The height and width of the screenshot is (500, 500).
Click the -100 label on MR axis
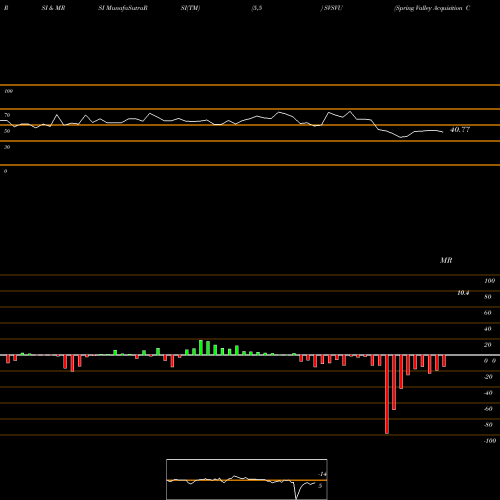[x=490, y=441]
